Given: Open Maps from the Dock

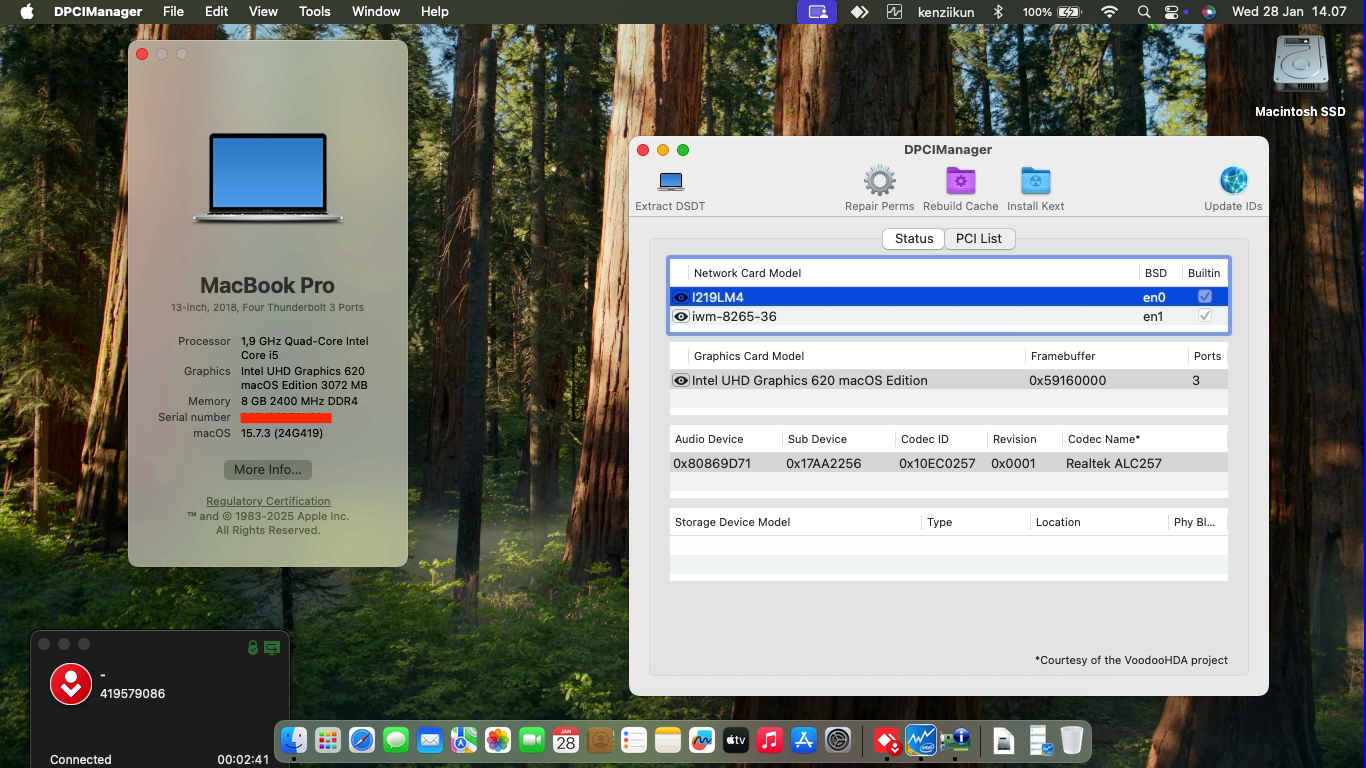Looking at the screenshot, I should [464, 740].
